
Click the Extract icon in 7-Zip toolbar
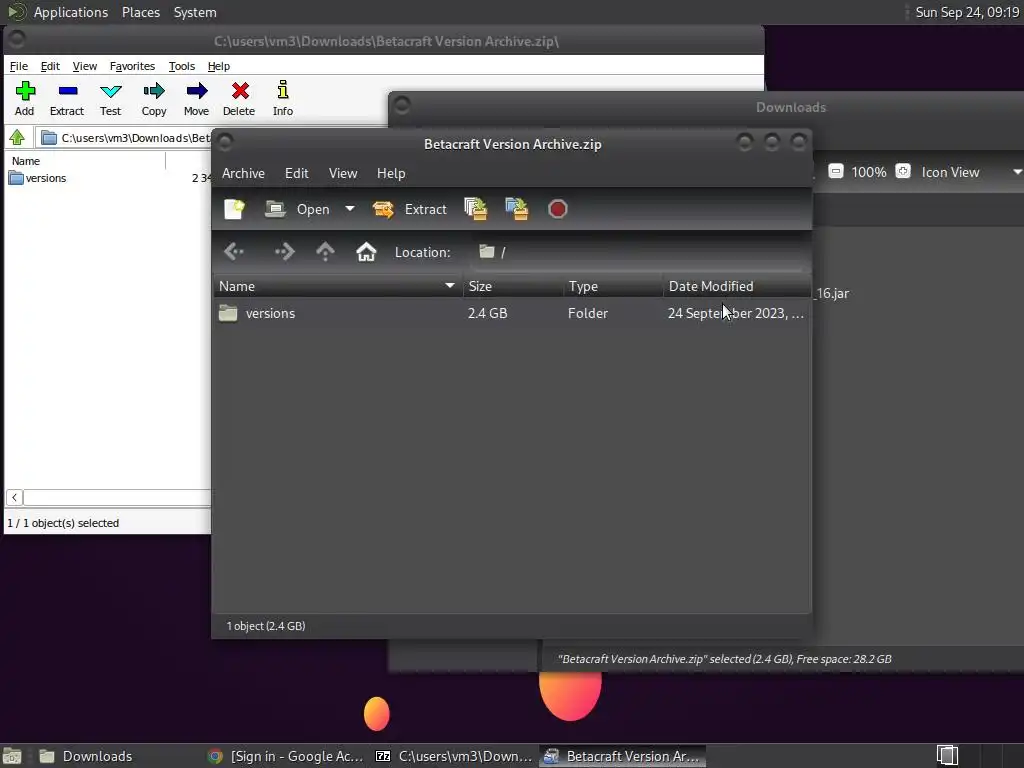[x=67, y=99]
